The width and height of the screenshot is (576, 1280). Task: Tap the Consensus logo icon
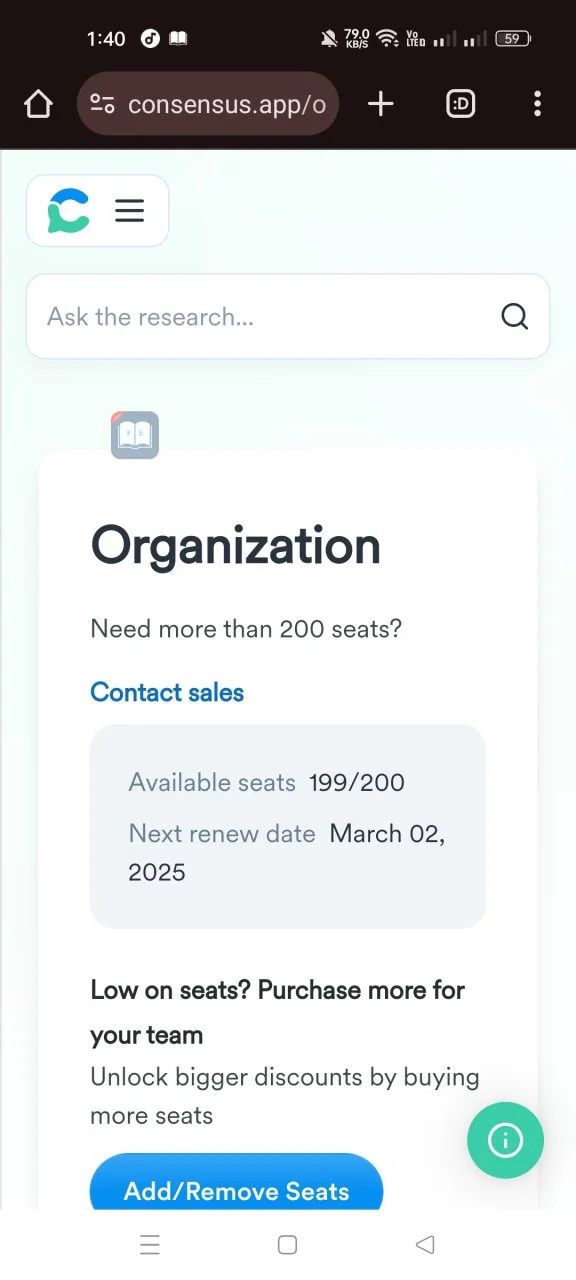pos(69,211)
